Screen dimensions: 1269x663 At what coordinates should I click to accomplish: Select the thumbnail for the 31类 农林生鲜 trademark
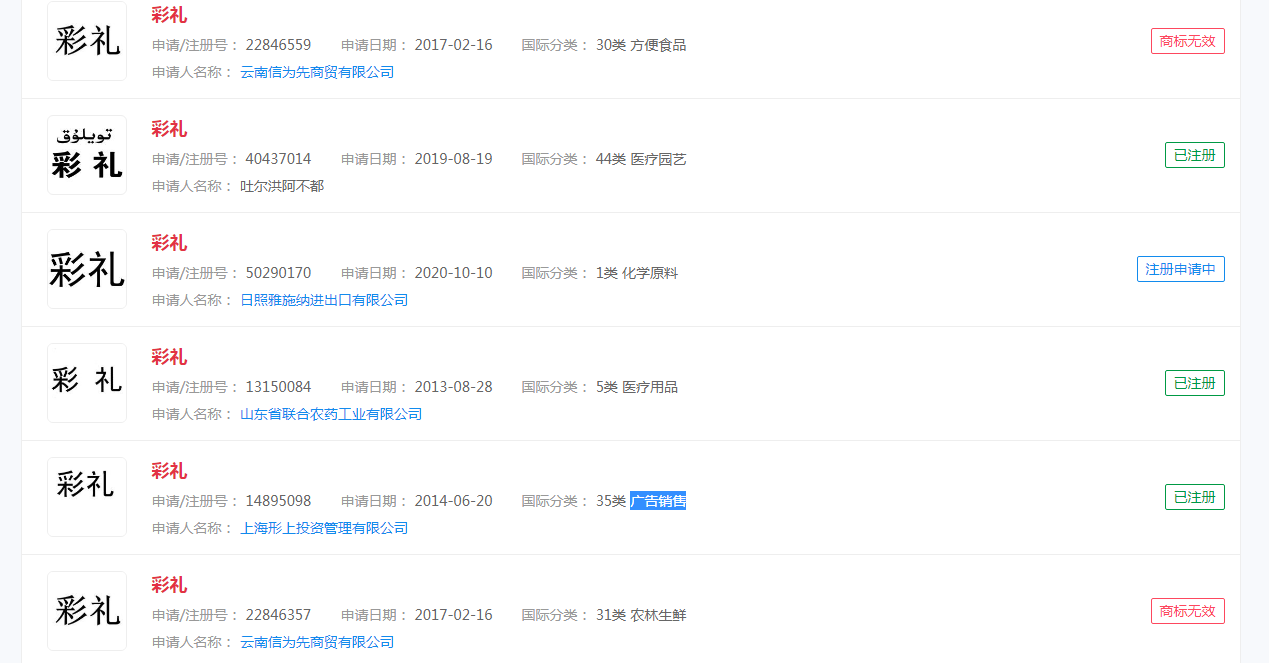click(x=87, y=611)
